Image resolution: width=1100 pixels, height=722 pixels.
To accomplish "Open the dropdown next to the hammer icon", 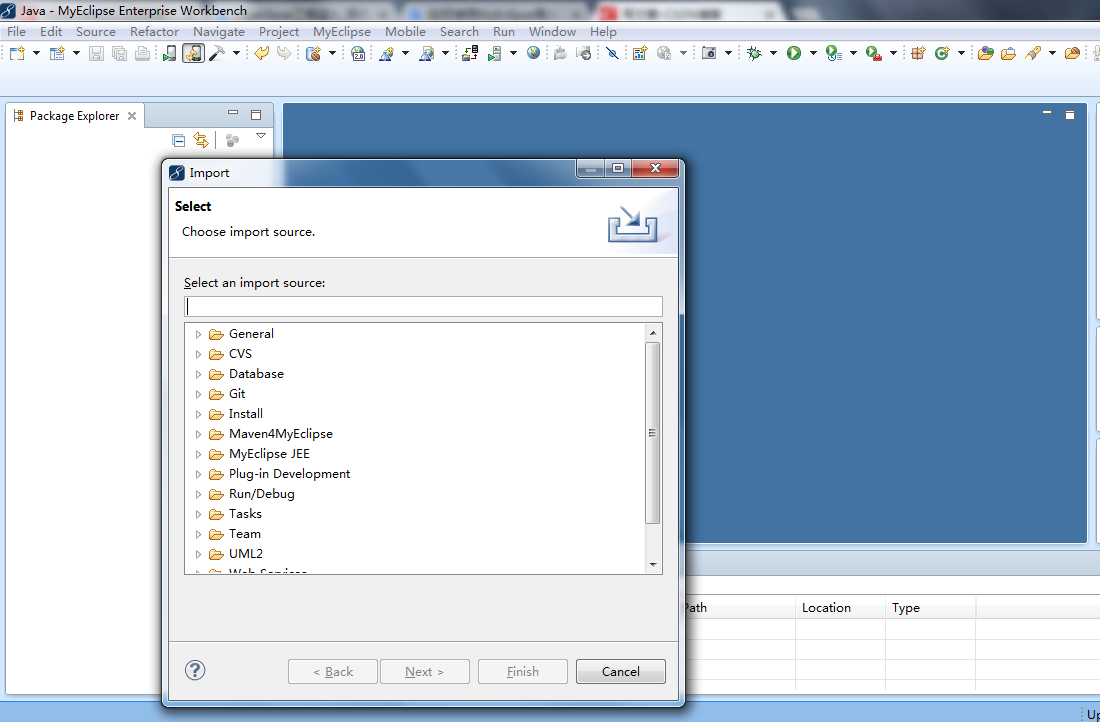I will click(x=236, y=53).
